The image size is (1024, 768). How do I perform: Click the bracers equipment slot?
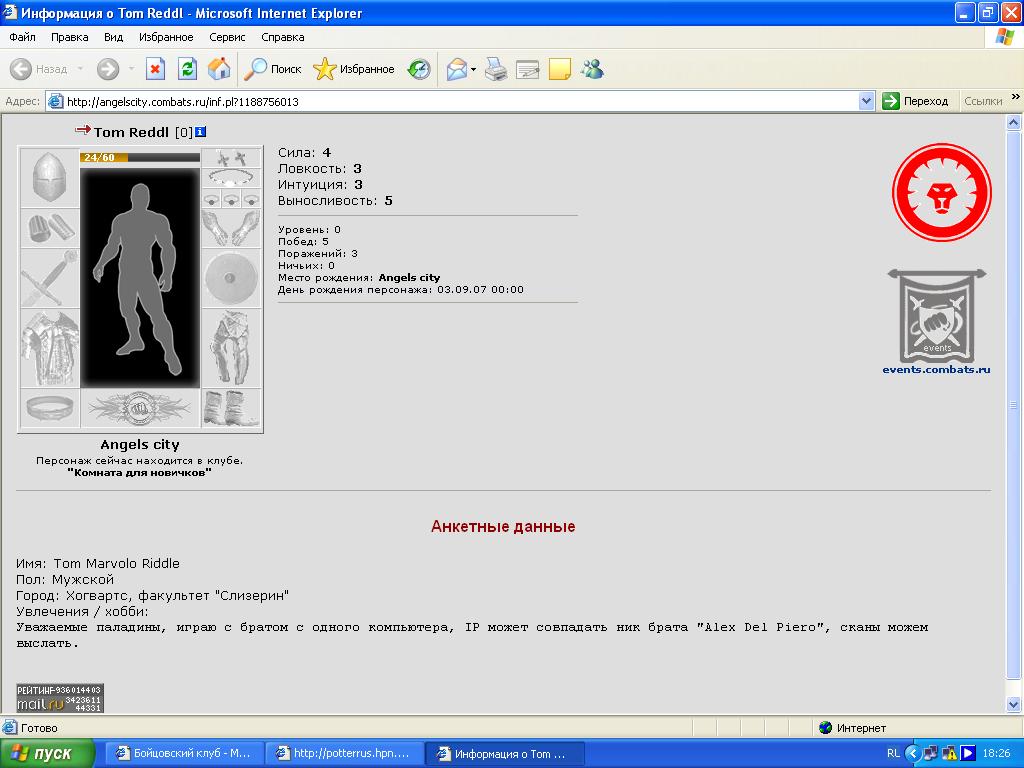pos(50,228)
